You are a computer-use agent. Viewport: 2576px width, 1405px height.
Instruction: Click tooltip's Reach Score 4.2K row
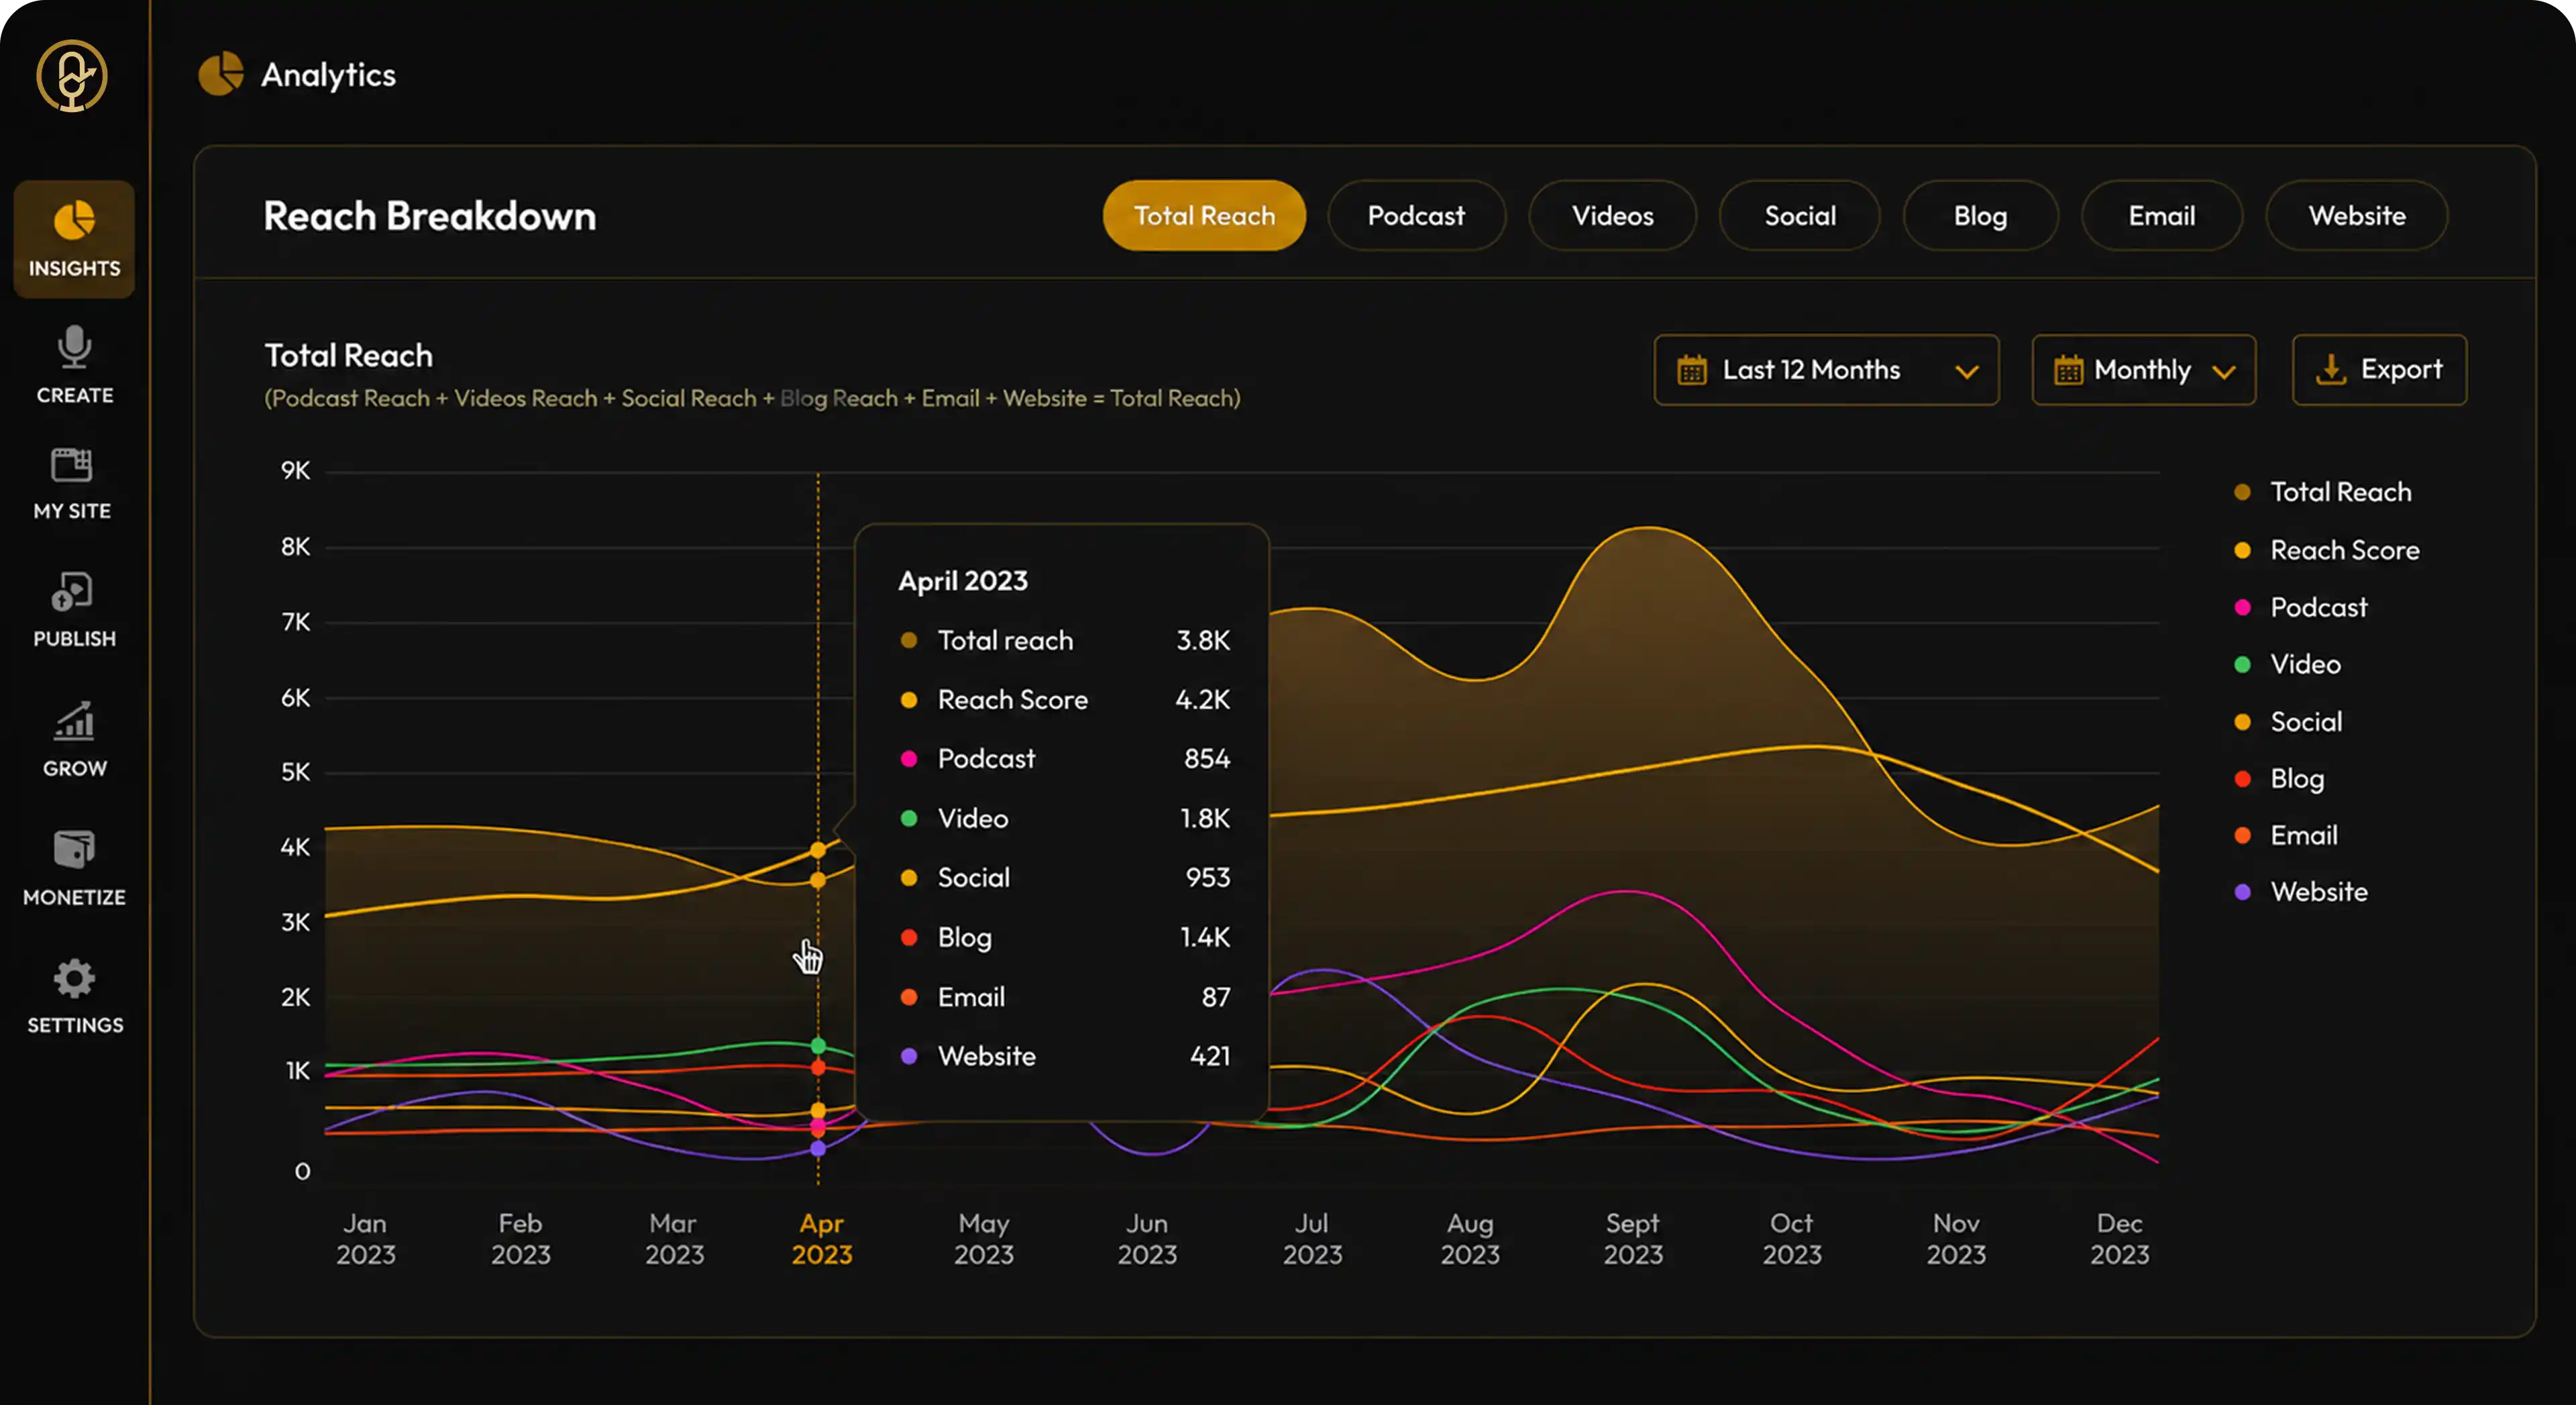pyautogui.click(x=1064, y=699)
